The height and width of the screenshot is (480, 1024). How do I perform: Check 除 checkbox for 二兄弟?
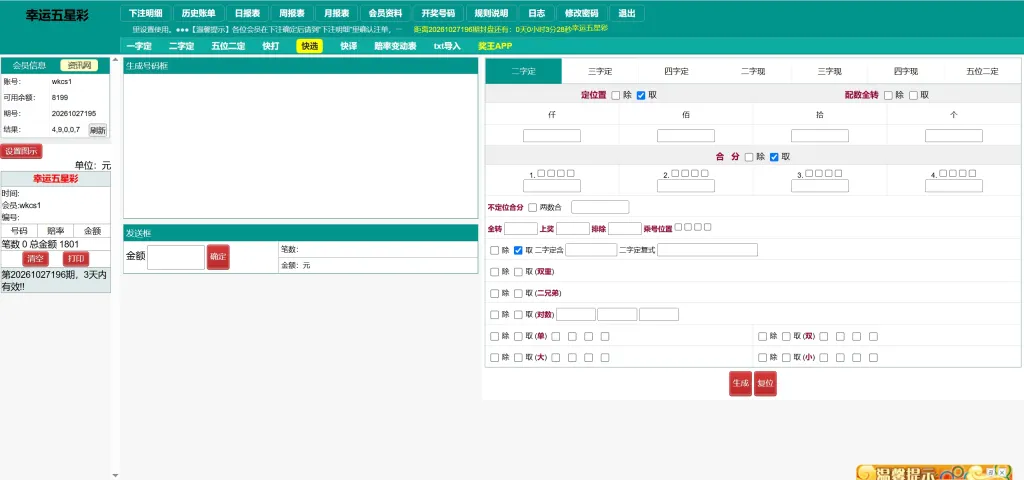495,293
